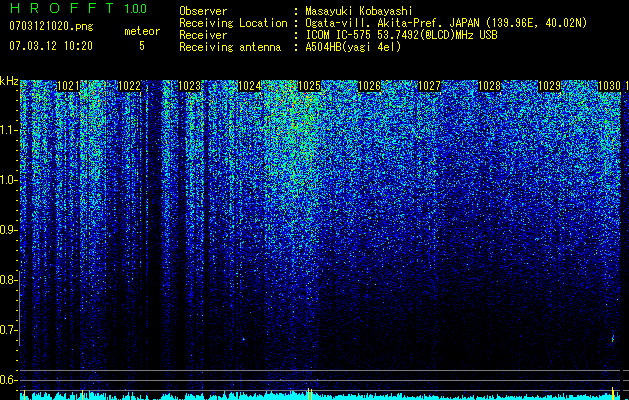Select the 1028 time label
The image size is (629, 400).
(x=489, y=86)
